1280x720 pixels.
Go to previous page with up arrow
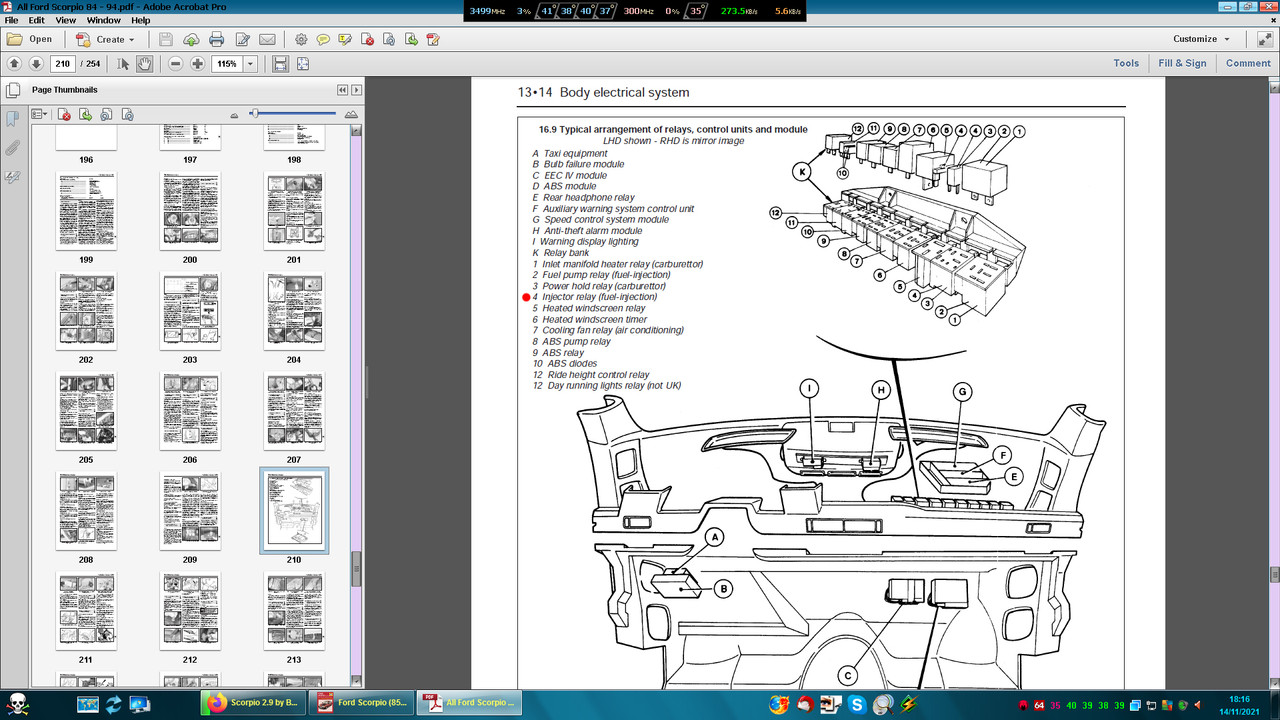point(14,63)
